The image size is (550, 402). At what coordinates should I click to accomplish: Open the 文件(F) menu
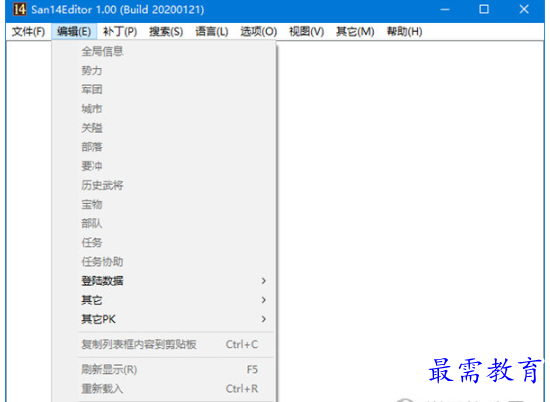(28, 32)
